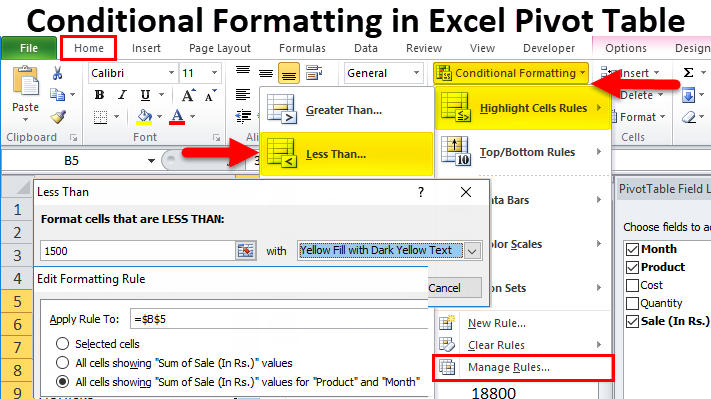Switch to the Data tab
The height and width of the screenshot is (399, 711).
pyautogui.click(x=366, y=48)
